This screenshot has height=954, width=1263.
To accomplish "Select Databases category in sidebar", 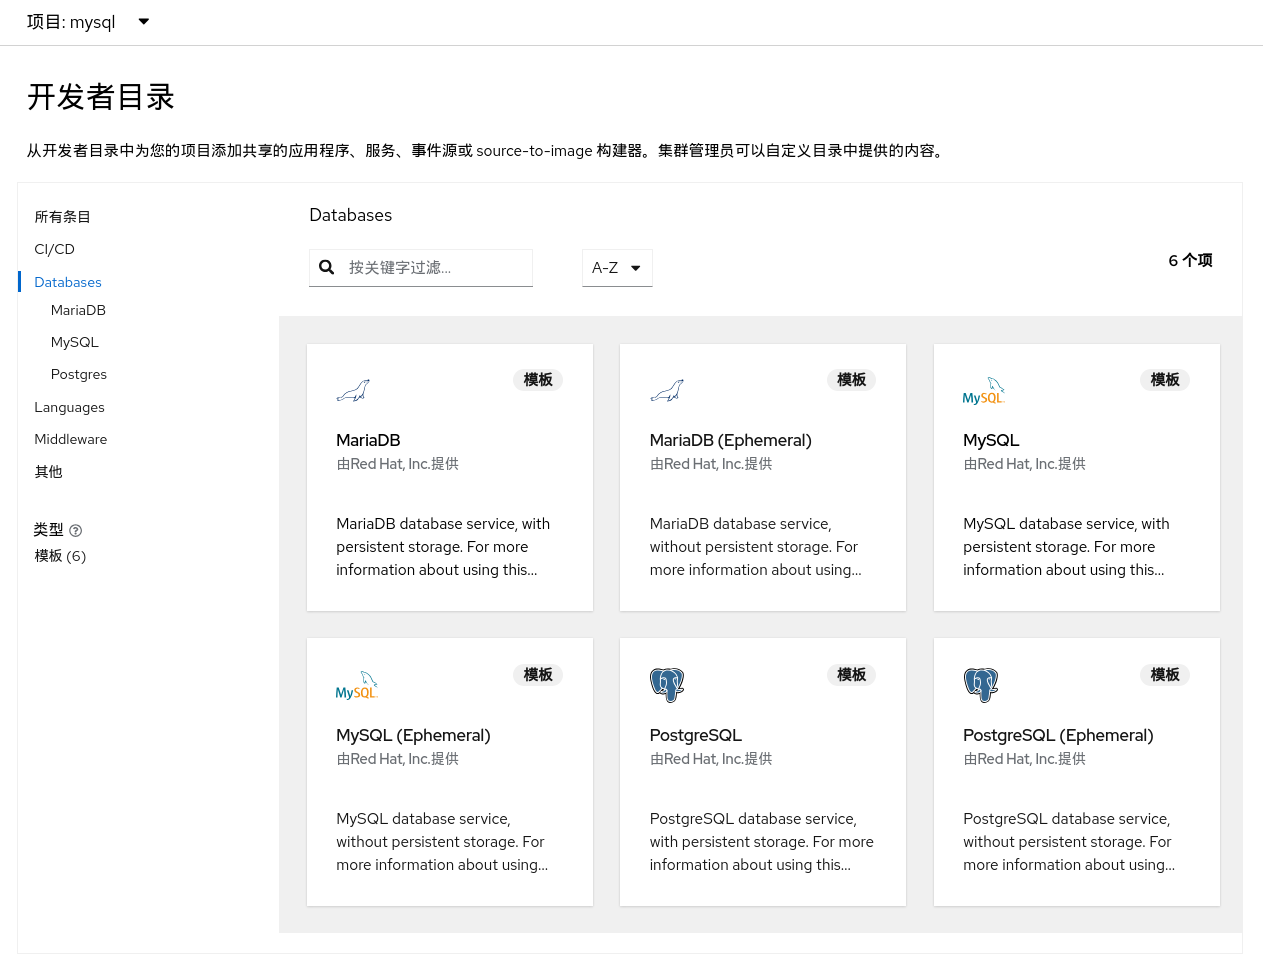I will click(68, 282).
